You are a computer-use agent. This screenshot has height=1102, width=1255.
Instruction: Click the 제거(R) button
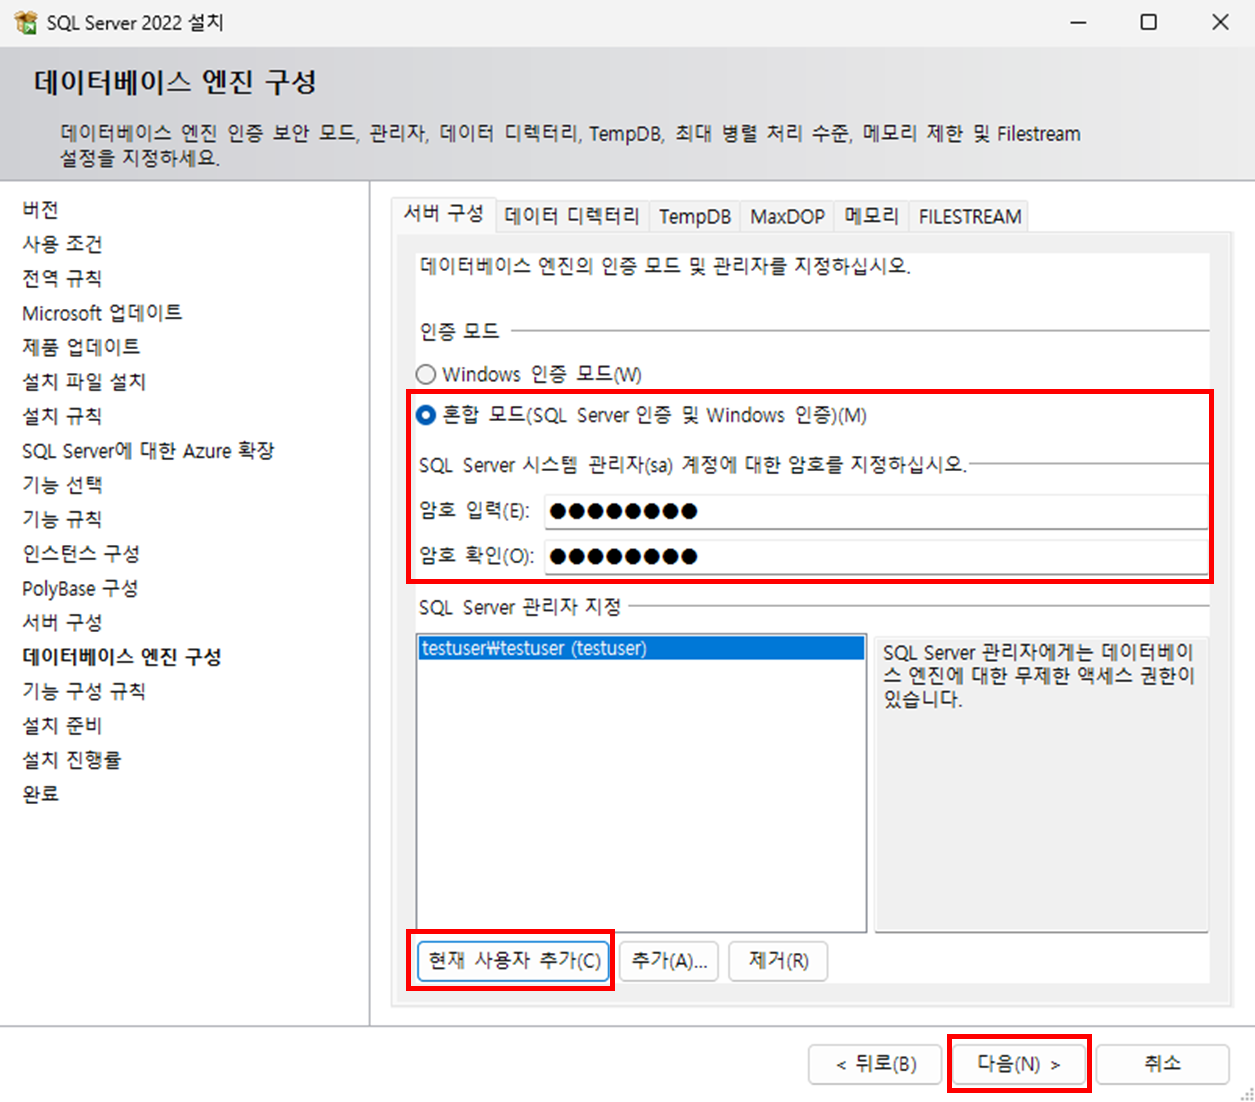point(778,961)
